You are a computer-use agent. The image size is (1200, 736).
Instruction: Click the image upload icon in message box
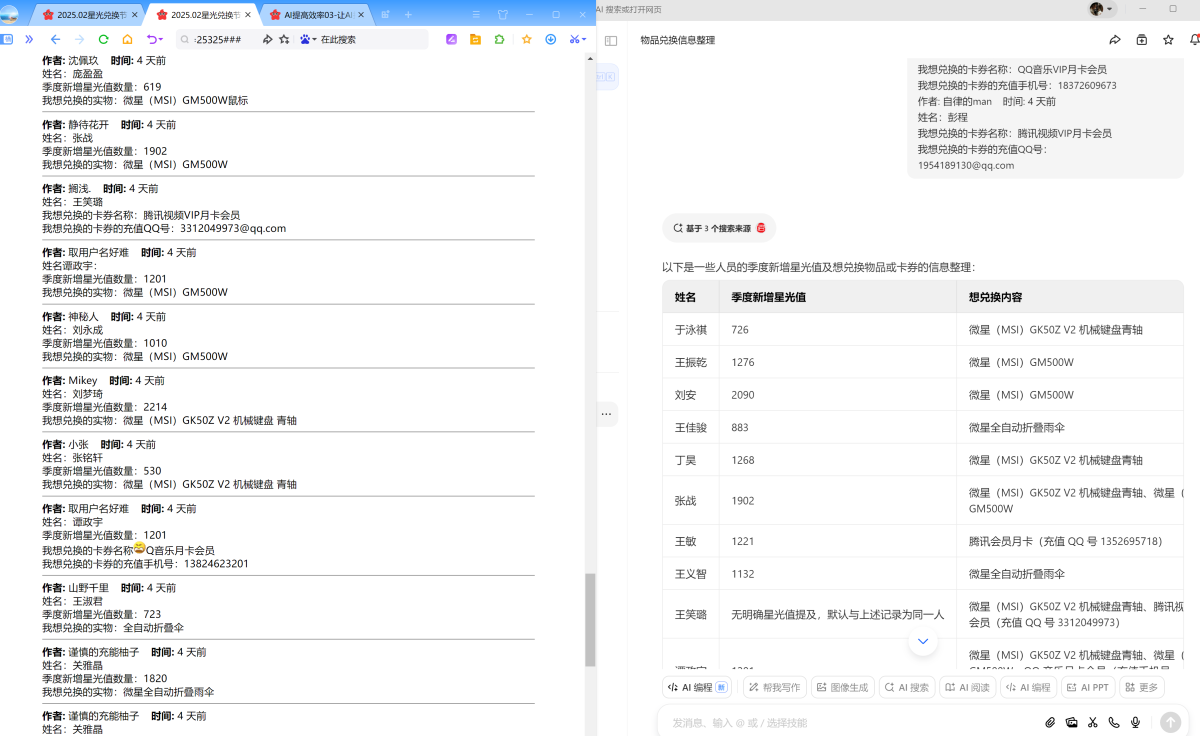[x=1072, y=722]
